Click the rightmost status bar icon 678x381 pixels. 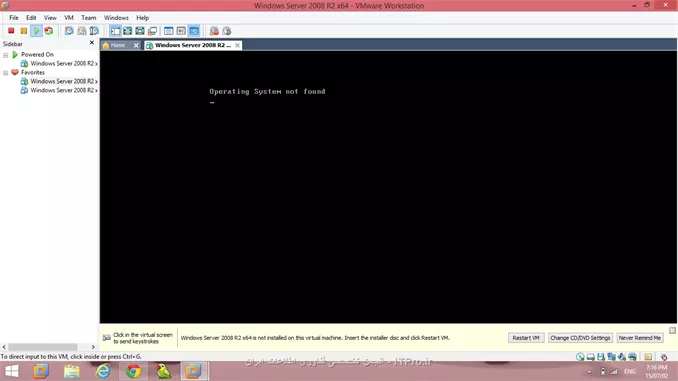pos(664,357)
